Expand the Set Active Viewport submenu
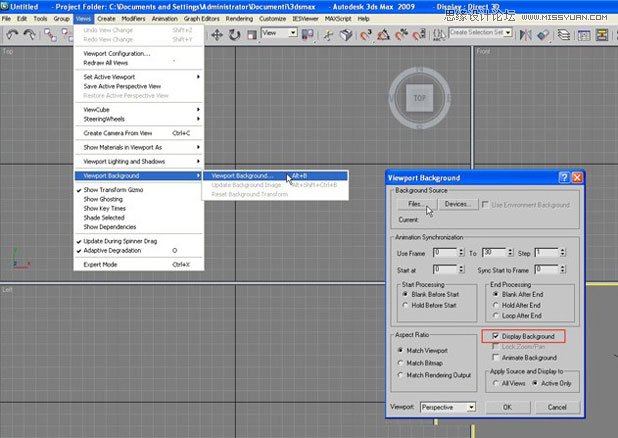 pyautogui.click(x=139, y=77)
